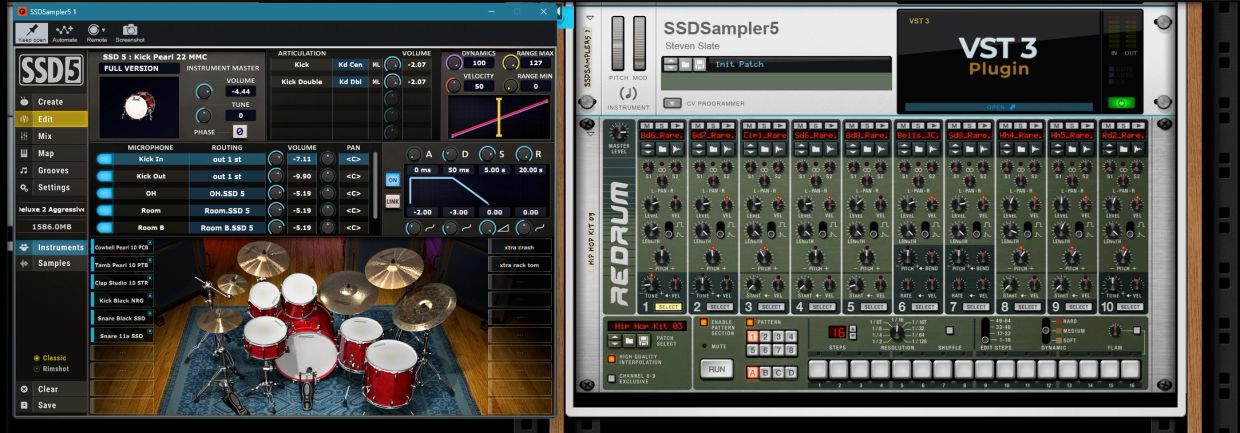This screenshot has height=433, width=1240.
Task: Save patch with disk icon beside Init Patch
Action: point(698,64)
